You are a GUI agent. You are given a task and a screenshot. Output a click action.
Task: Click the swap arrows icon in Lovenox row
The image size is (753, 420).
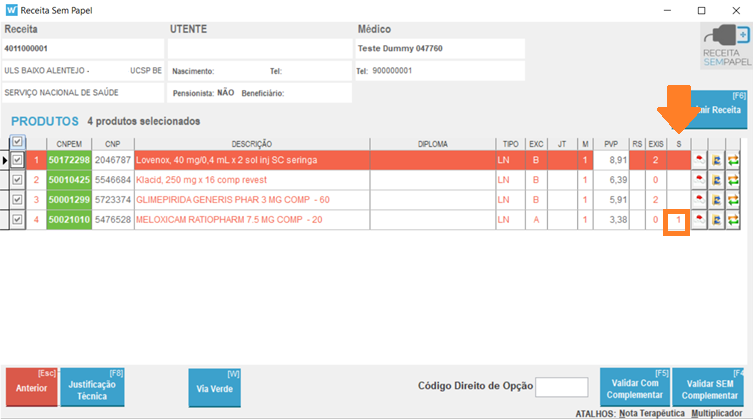[x=734, y=160]
